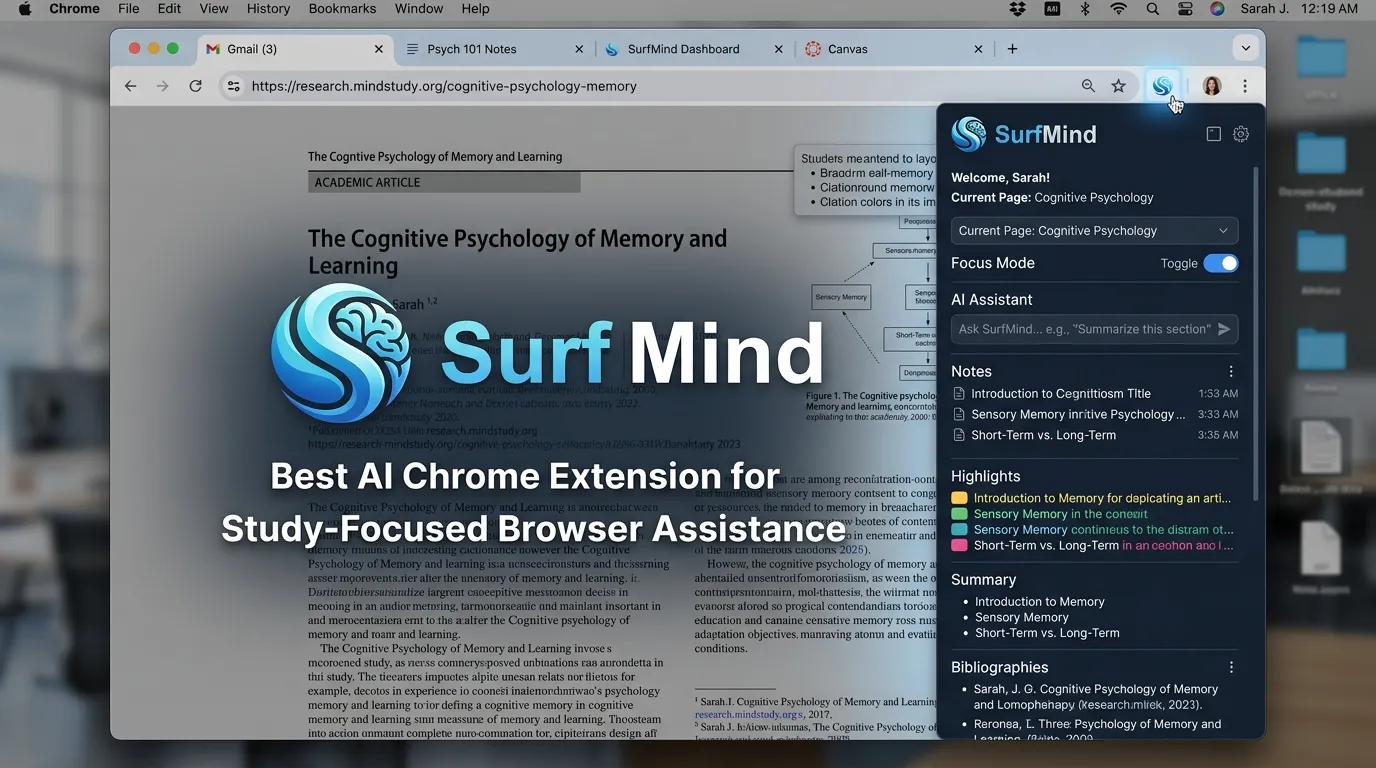Click the clock showing 12:19 AM

[1330, 9]
